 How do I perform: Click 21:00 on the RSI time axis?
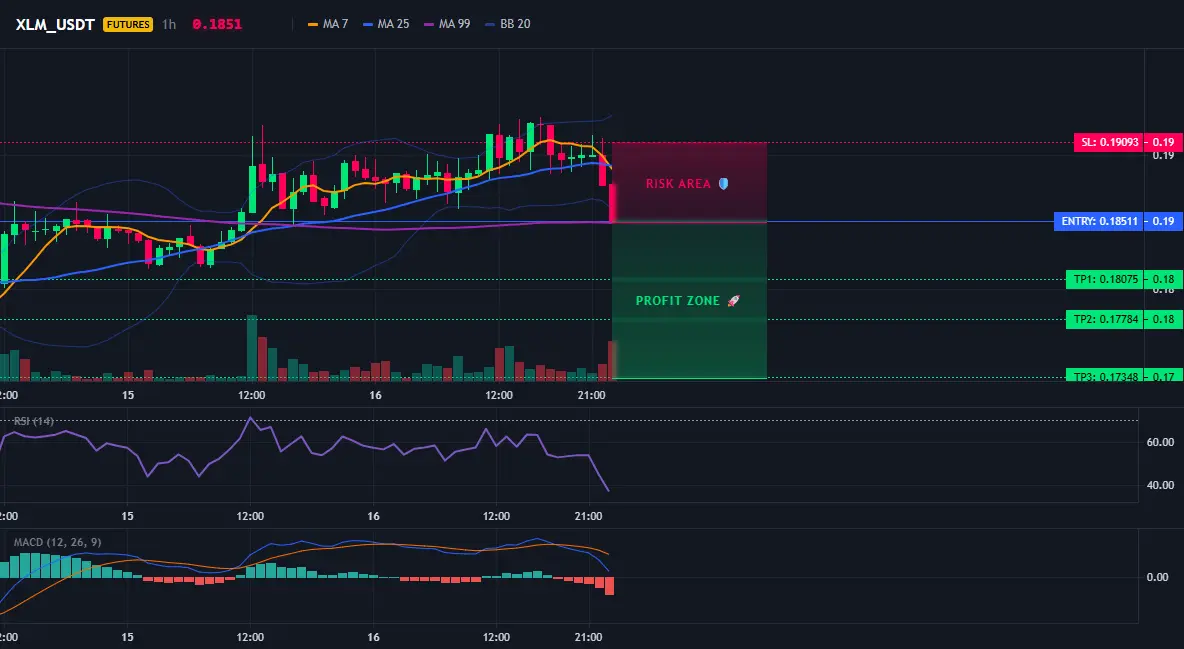click(x=588, y=516)
